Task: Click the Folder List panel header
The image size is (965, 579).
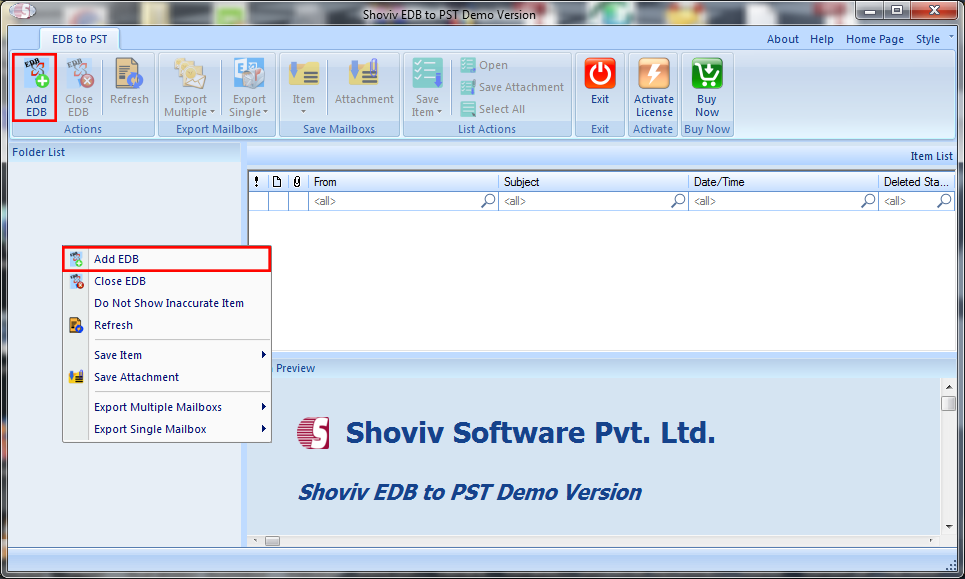Action: [124, 152]
